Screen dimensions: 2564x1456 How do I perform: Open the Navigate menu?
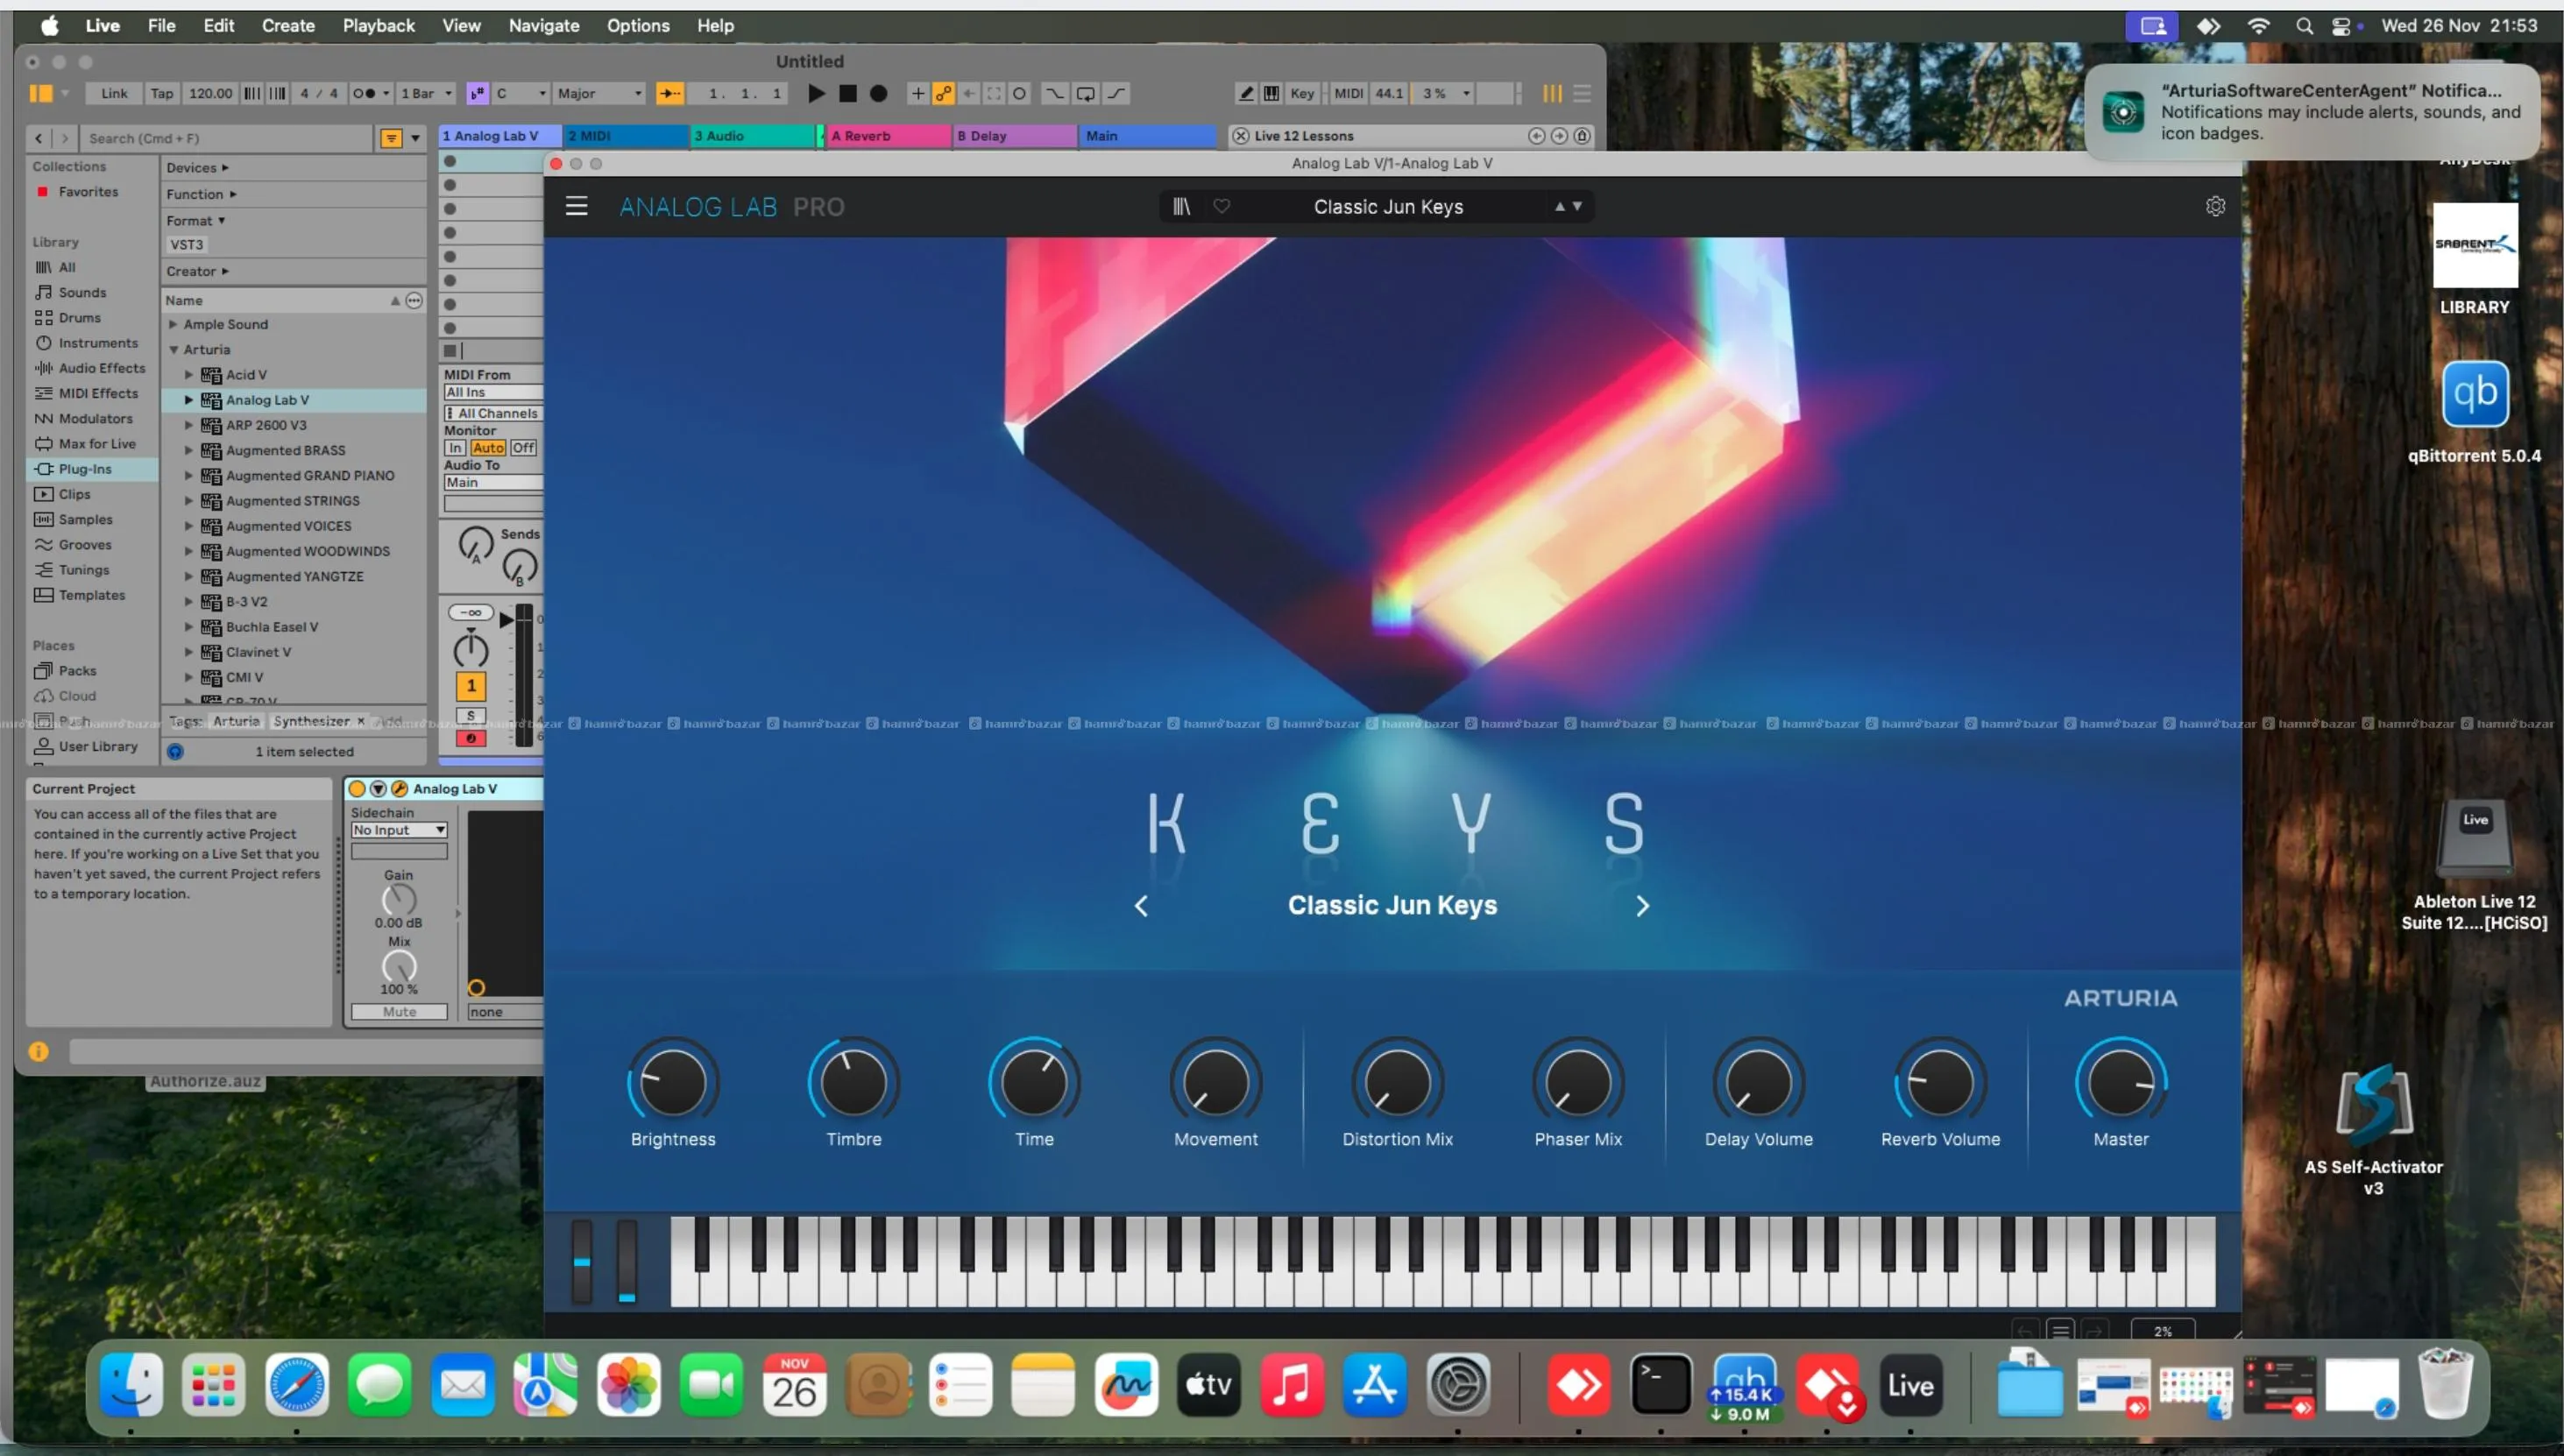point(543,25)
